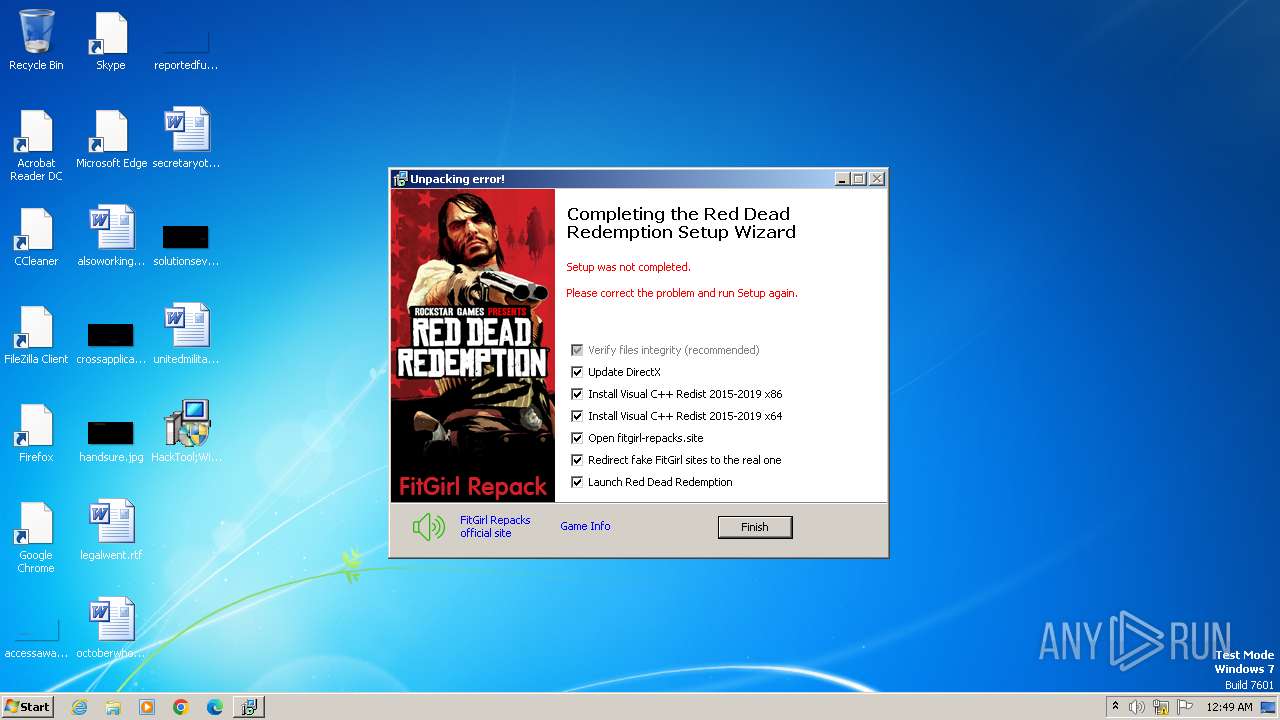
Task: Disable Open fitgirl-repacks.site option
Action: point(577,438)
